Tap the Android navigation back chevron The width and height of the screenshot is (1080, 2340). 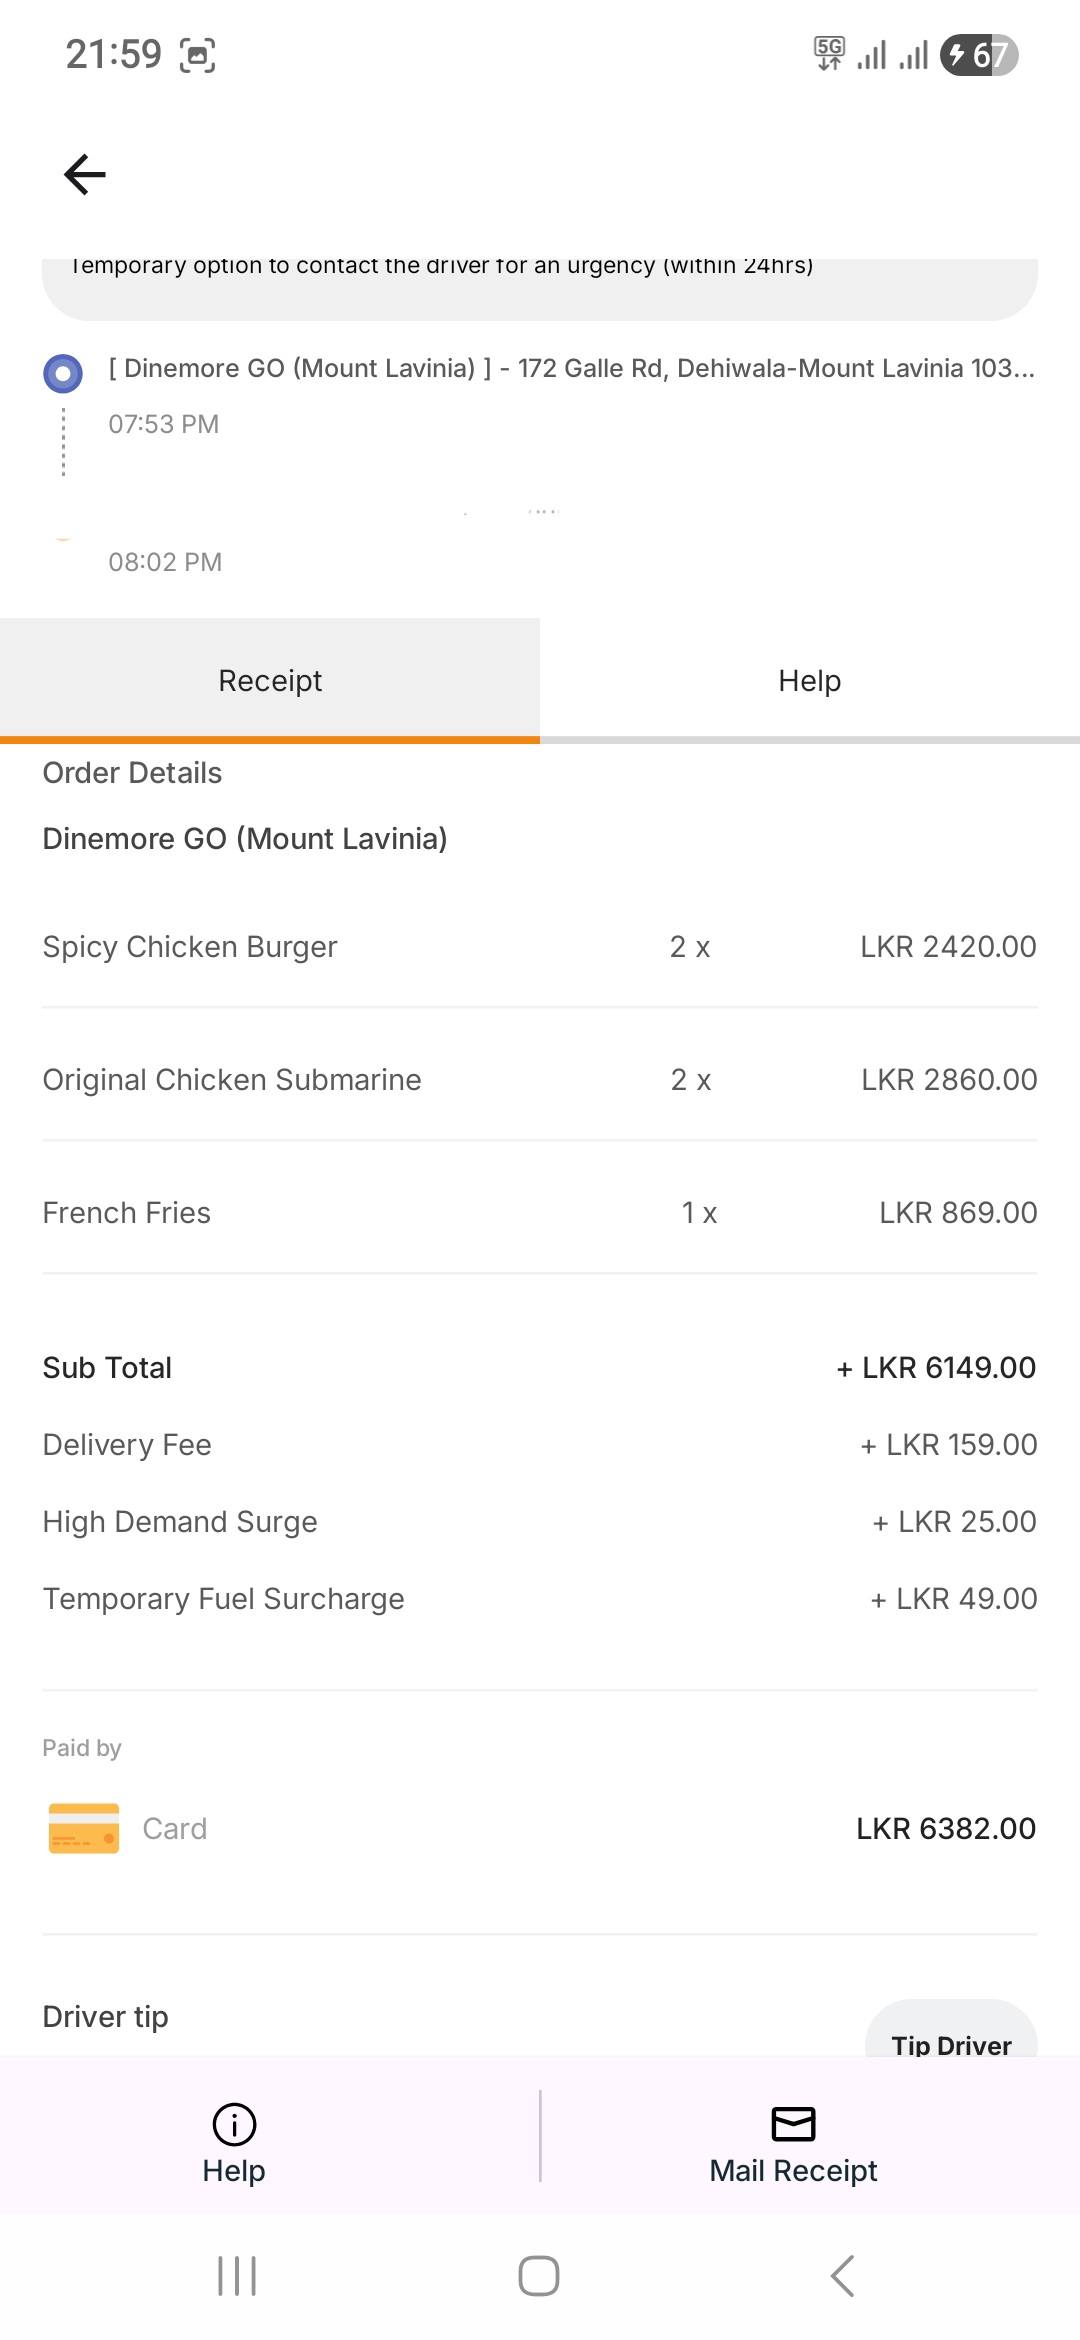pyautogui.click(x=843, y=2276)
